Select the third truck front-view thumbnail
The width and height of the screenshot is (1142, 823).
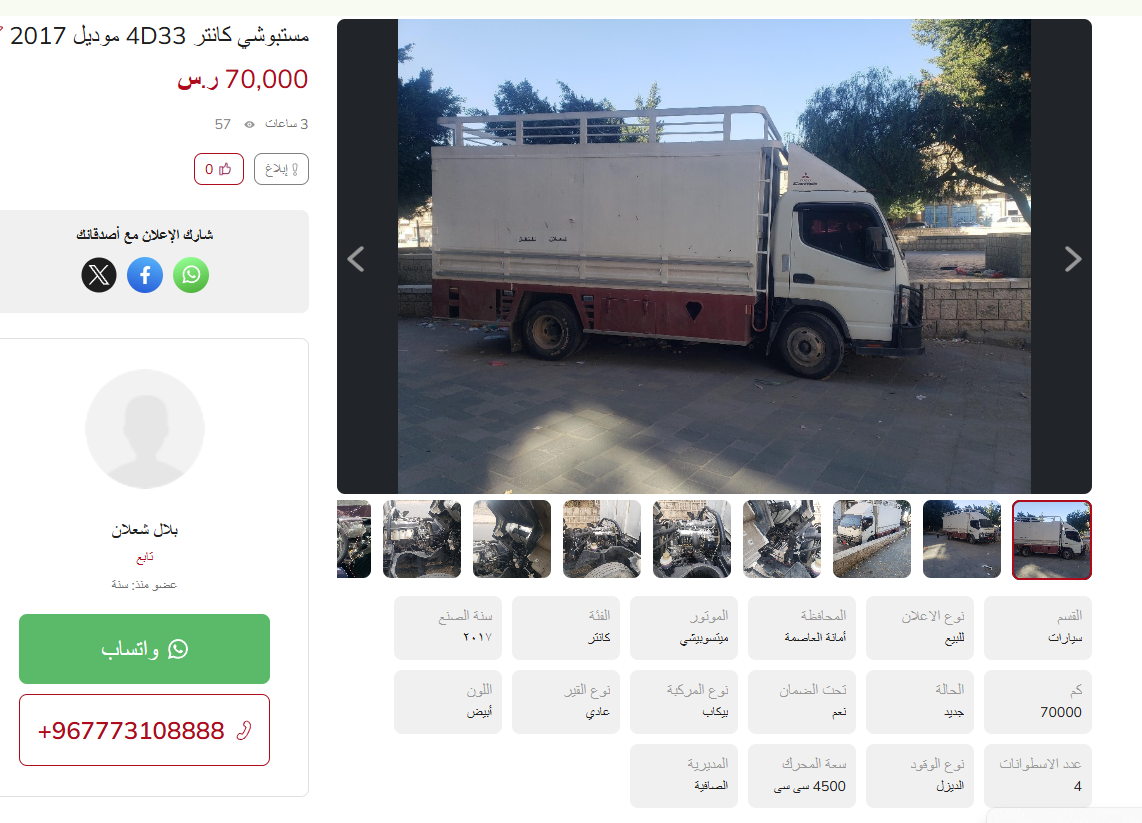pos(872,539)
